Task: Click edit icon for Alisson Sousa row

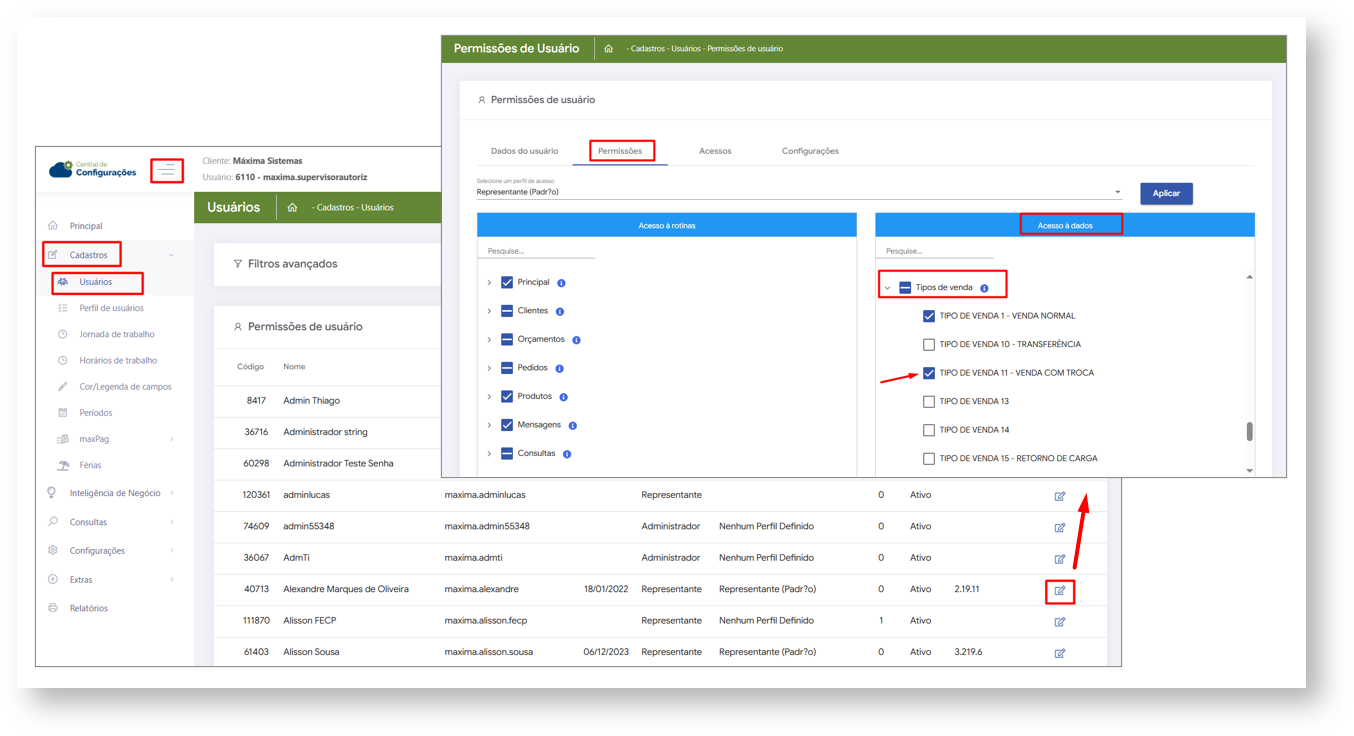Action: pos(1059,653)
